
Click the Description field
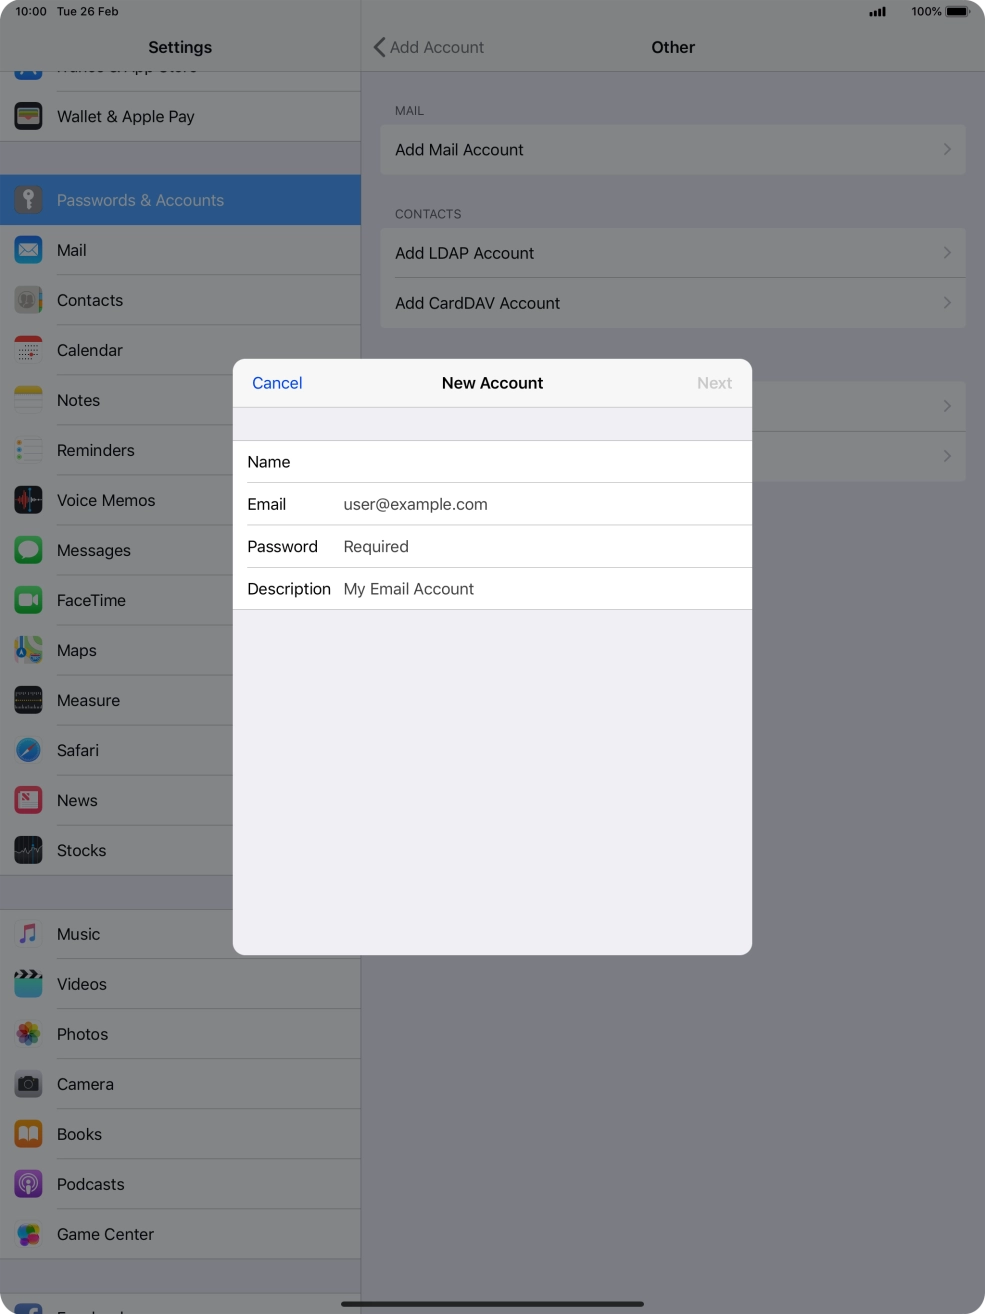click(x=540, y=589)
